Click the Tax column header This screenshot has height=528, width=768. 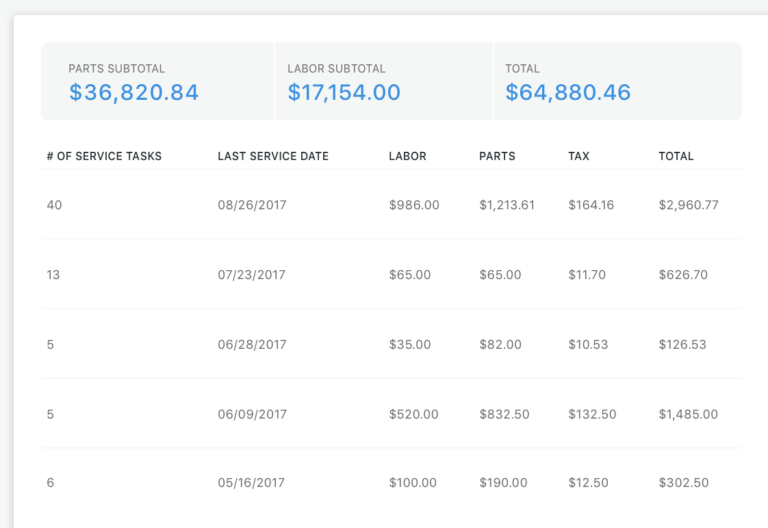click(x=578, y=156)
